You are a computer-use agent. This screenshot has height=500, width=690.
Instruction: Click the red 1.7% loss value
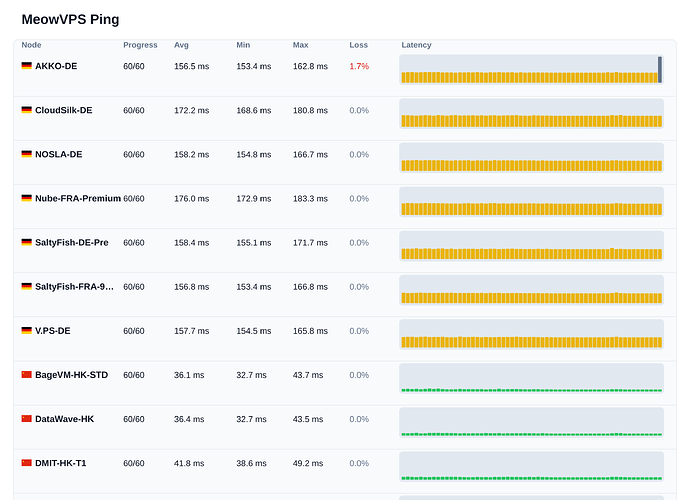[x=359, y=66]
